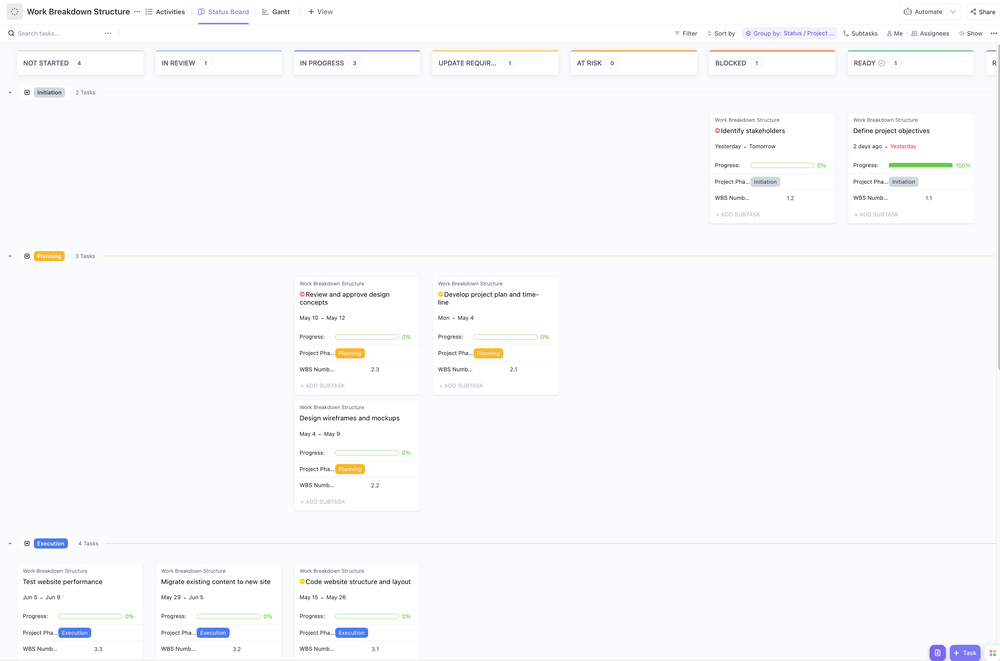Click the Sort by icon
The image size is (1000, 661).
point(710,32)
